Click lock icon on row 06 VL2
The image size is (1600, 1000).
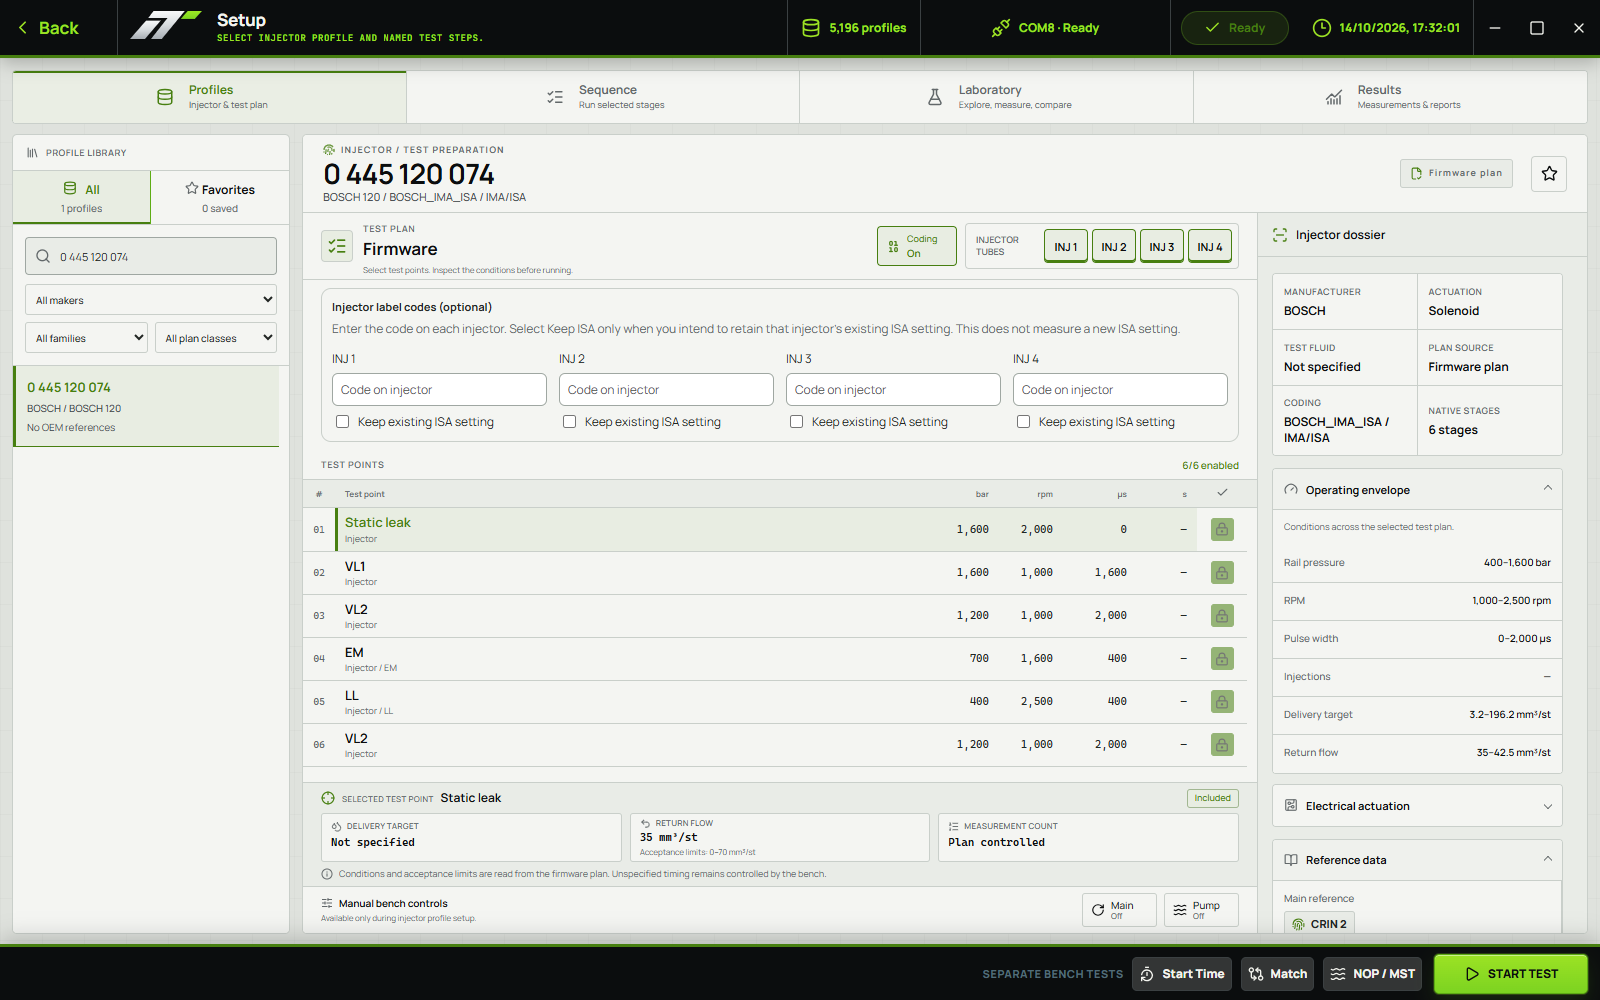1222,744
